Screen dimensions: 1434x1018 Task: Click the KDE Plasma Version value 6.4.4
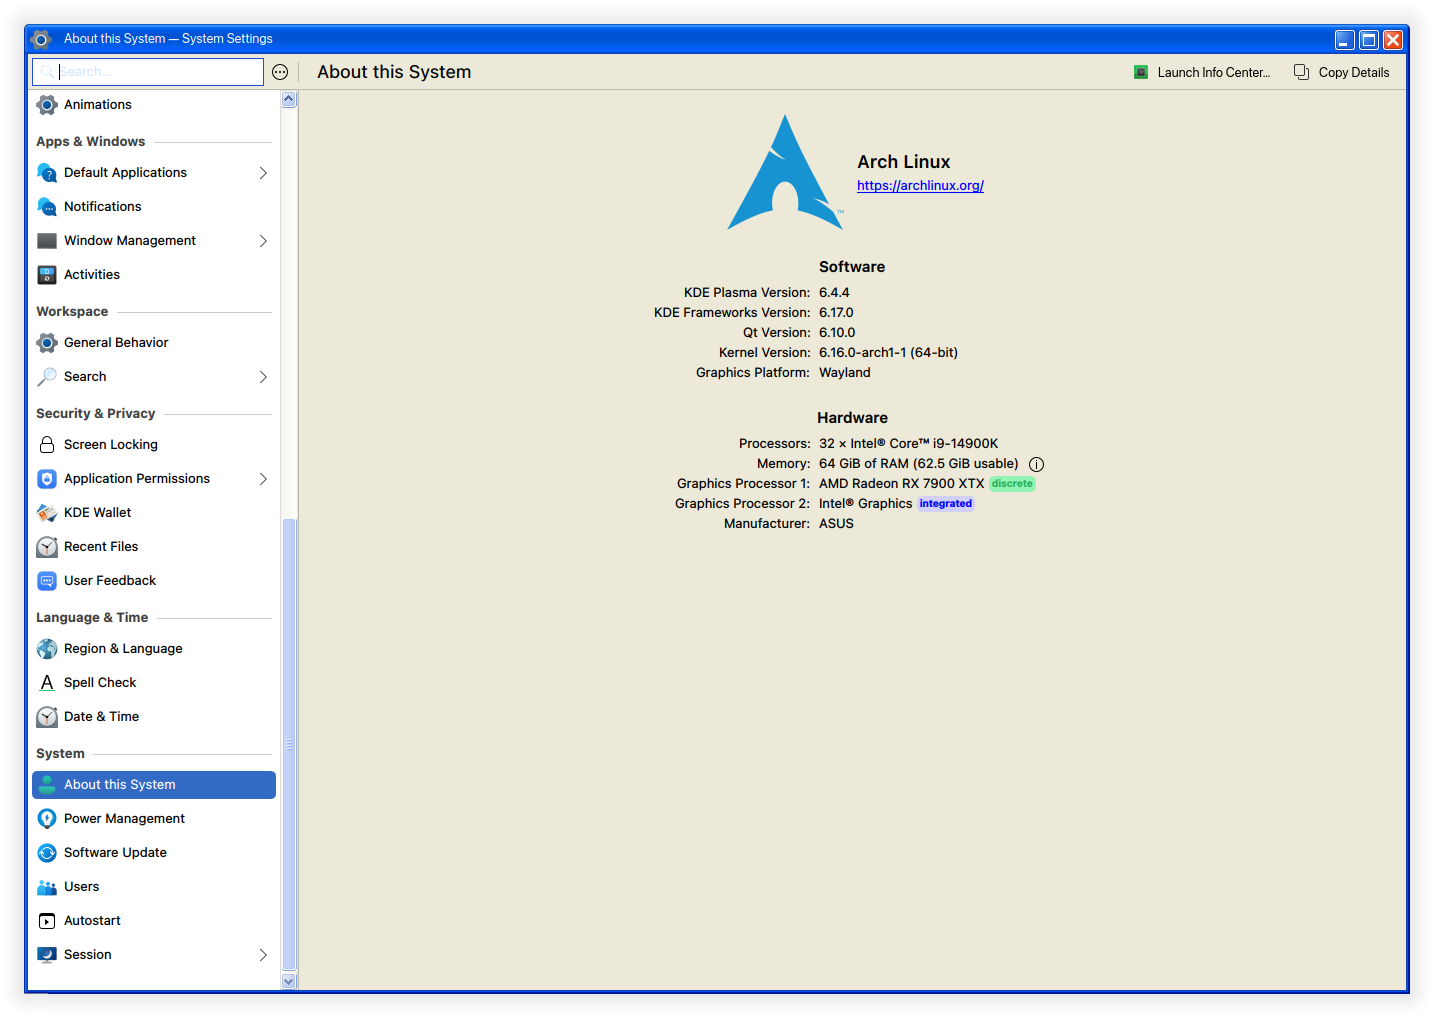point(834,293)
